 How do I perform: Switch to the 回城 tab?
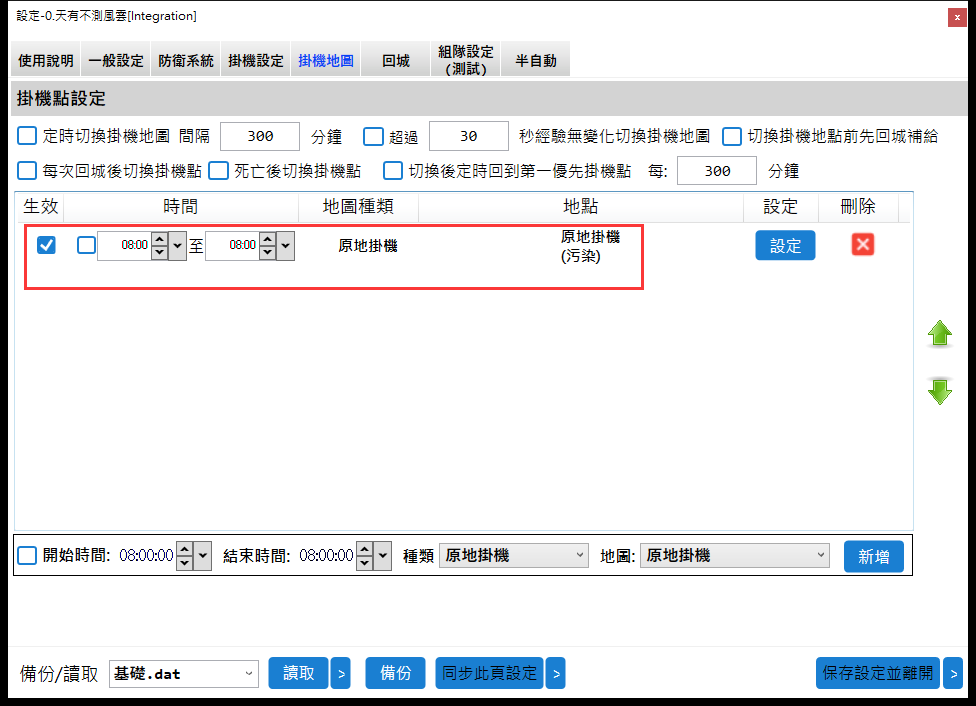pos(396,60)
